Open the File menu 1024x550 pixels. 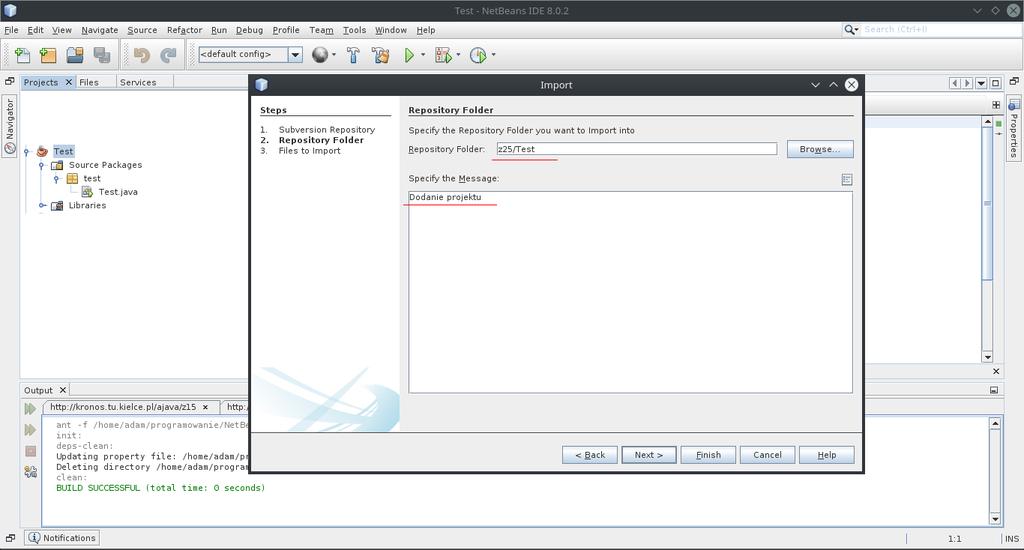click(x=11, y=30)
